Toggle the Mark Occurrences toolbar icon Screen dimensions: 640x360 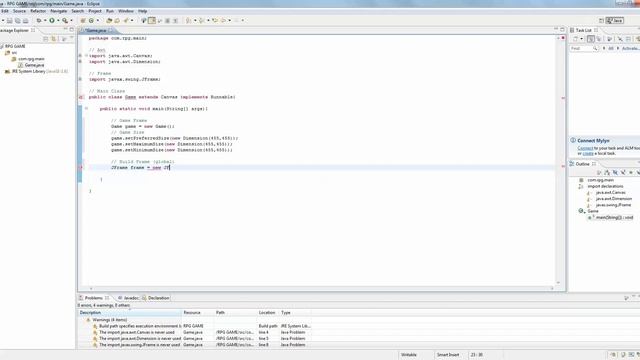pos(152,20)
